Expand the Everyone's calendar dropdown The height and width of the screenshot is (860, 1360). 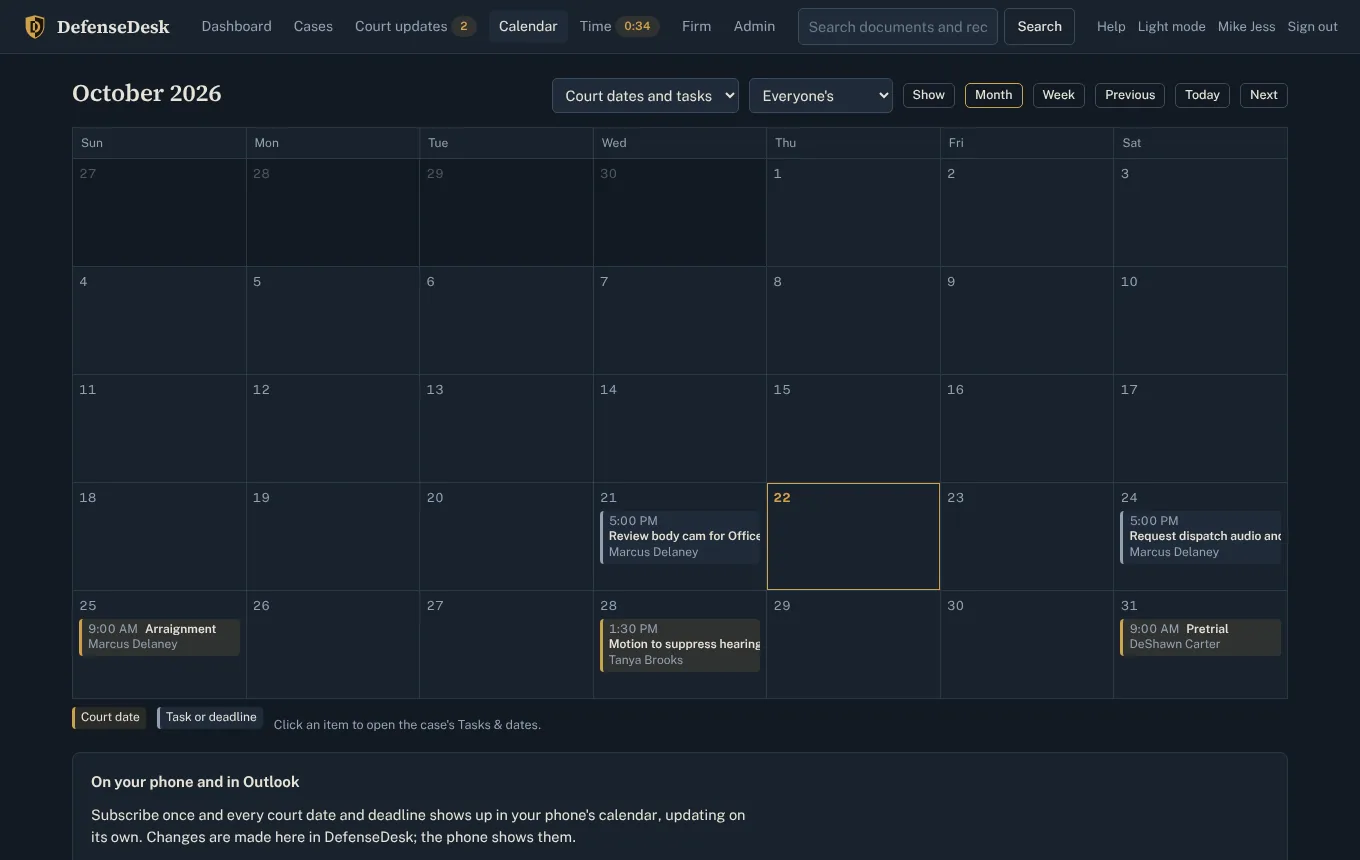(x=820, y=96)
